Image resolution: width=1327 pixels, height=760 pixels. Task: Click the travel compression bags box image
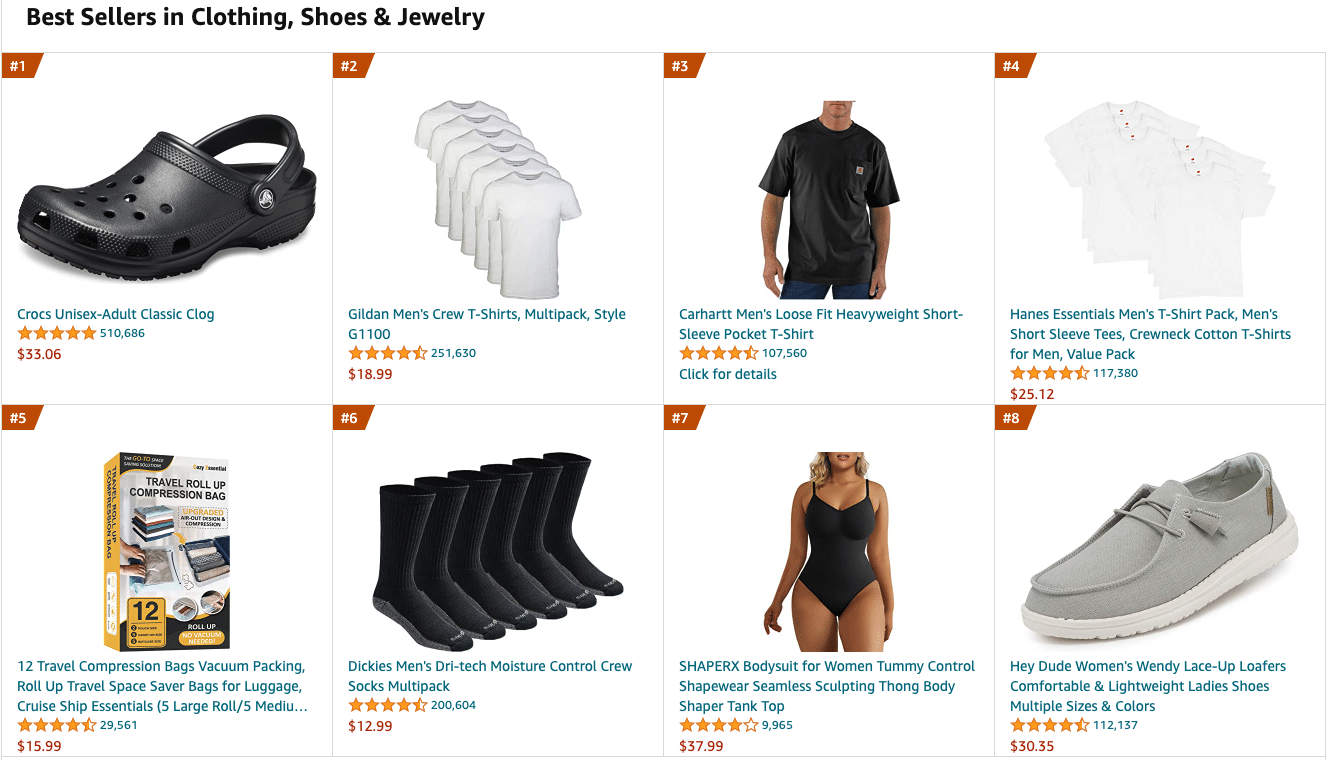[x=166, y=551]
